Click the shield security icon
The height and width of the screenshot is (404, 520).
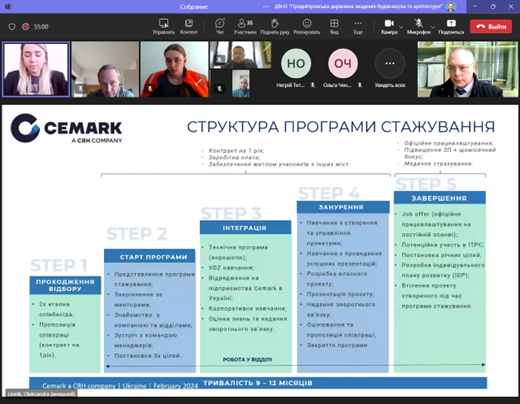click(x=12, y=27)
